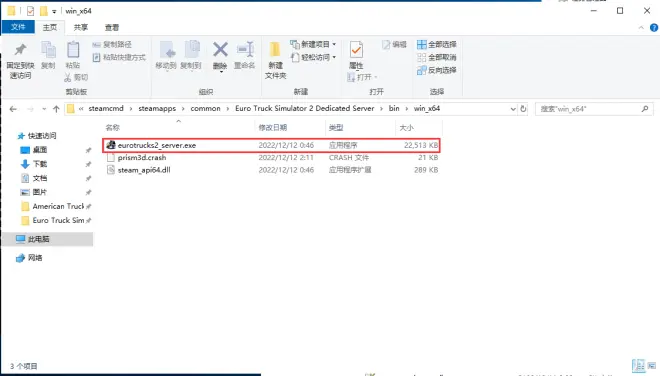Click Paste shortcut (粘贴快捷方式)
Viewport: 660px width, 376px height.
[x=119, y=57]
